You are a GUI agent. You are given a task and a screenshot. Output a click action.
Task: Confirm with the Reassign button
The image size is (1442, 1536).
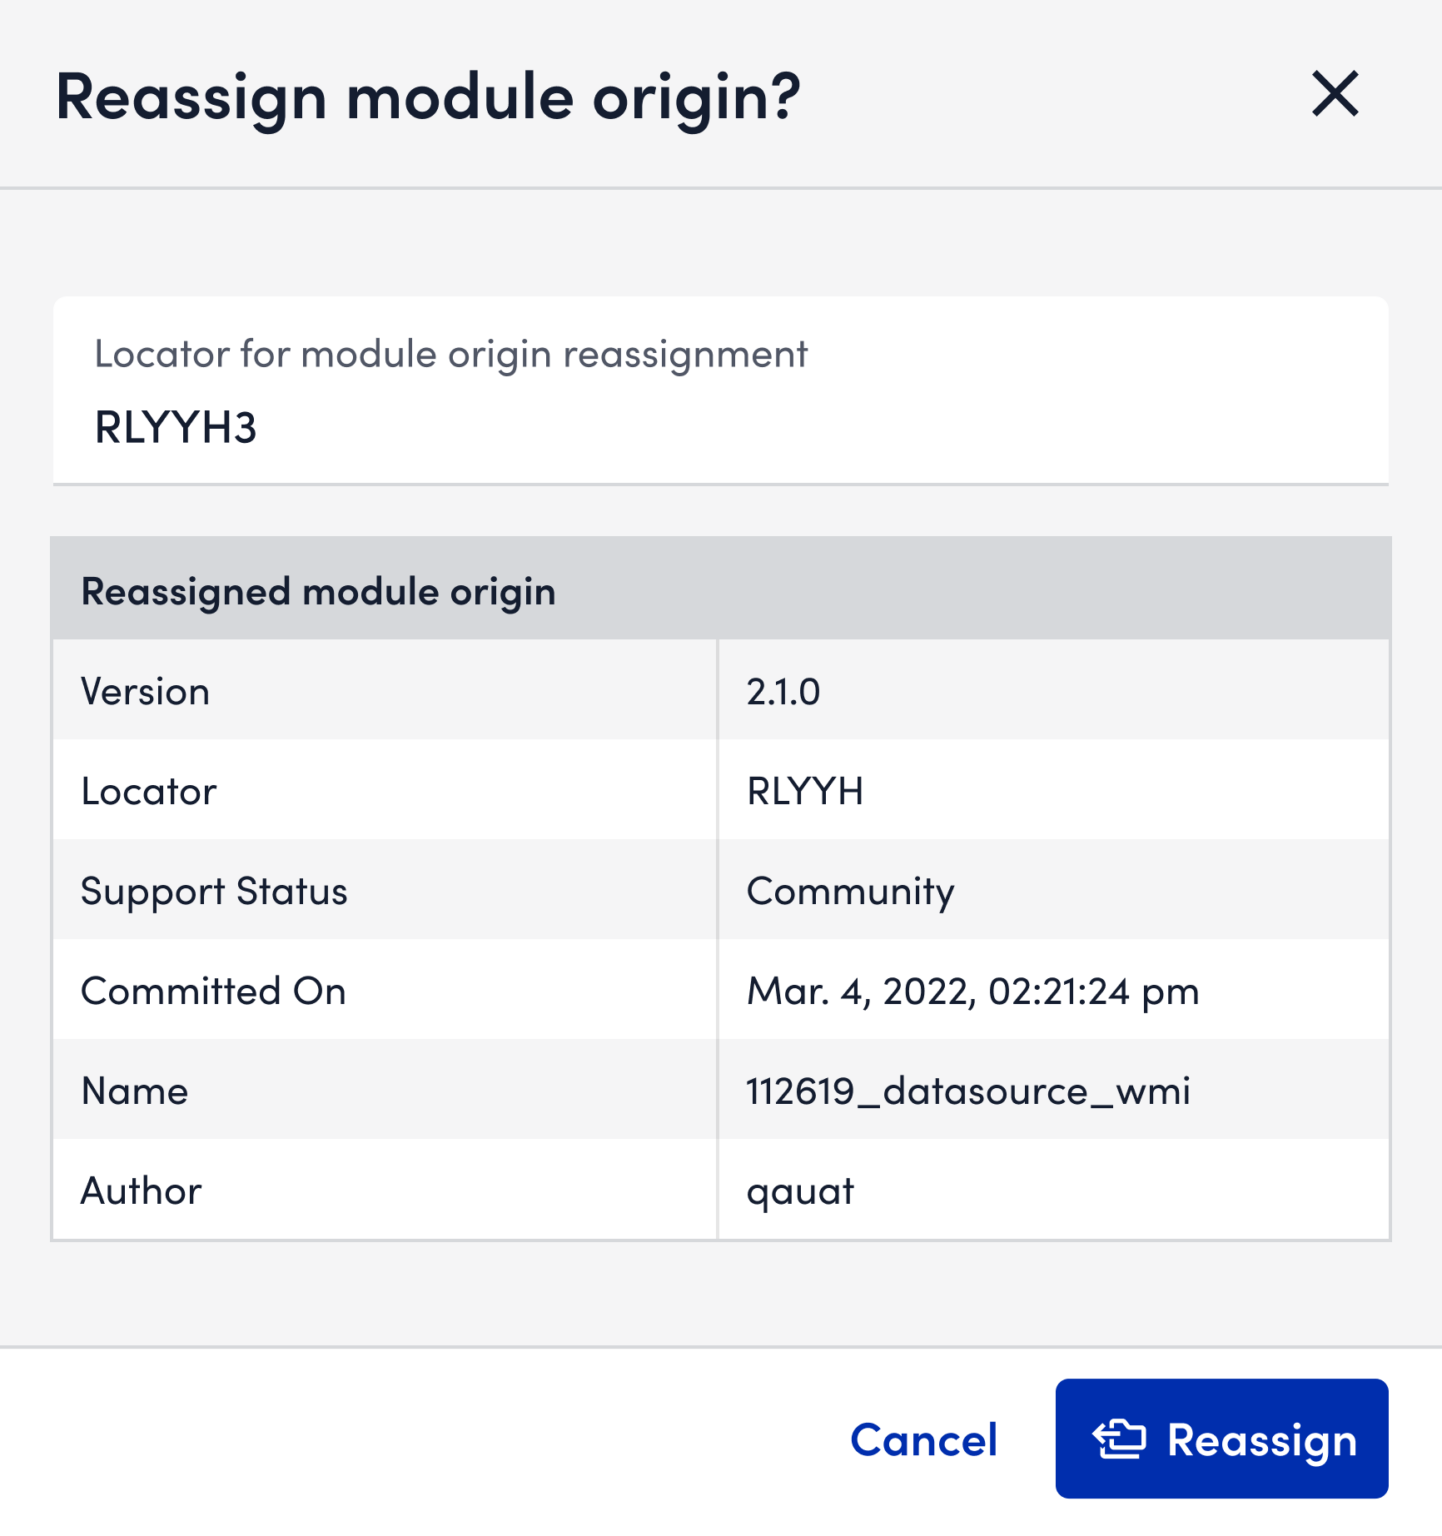point(1222,1440)
